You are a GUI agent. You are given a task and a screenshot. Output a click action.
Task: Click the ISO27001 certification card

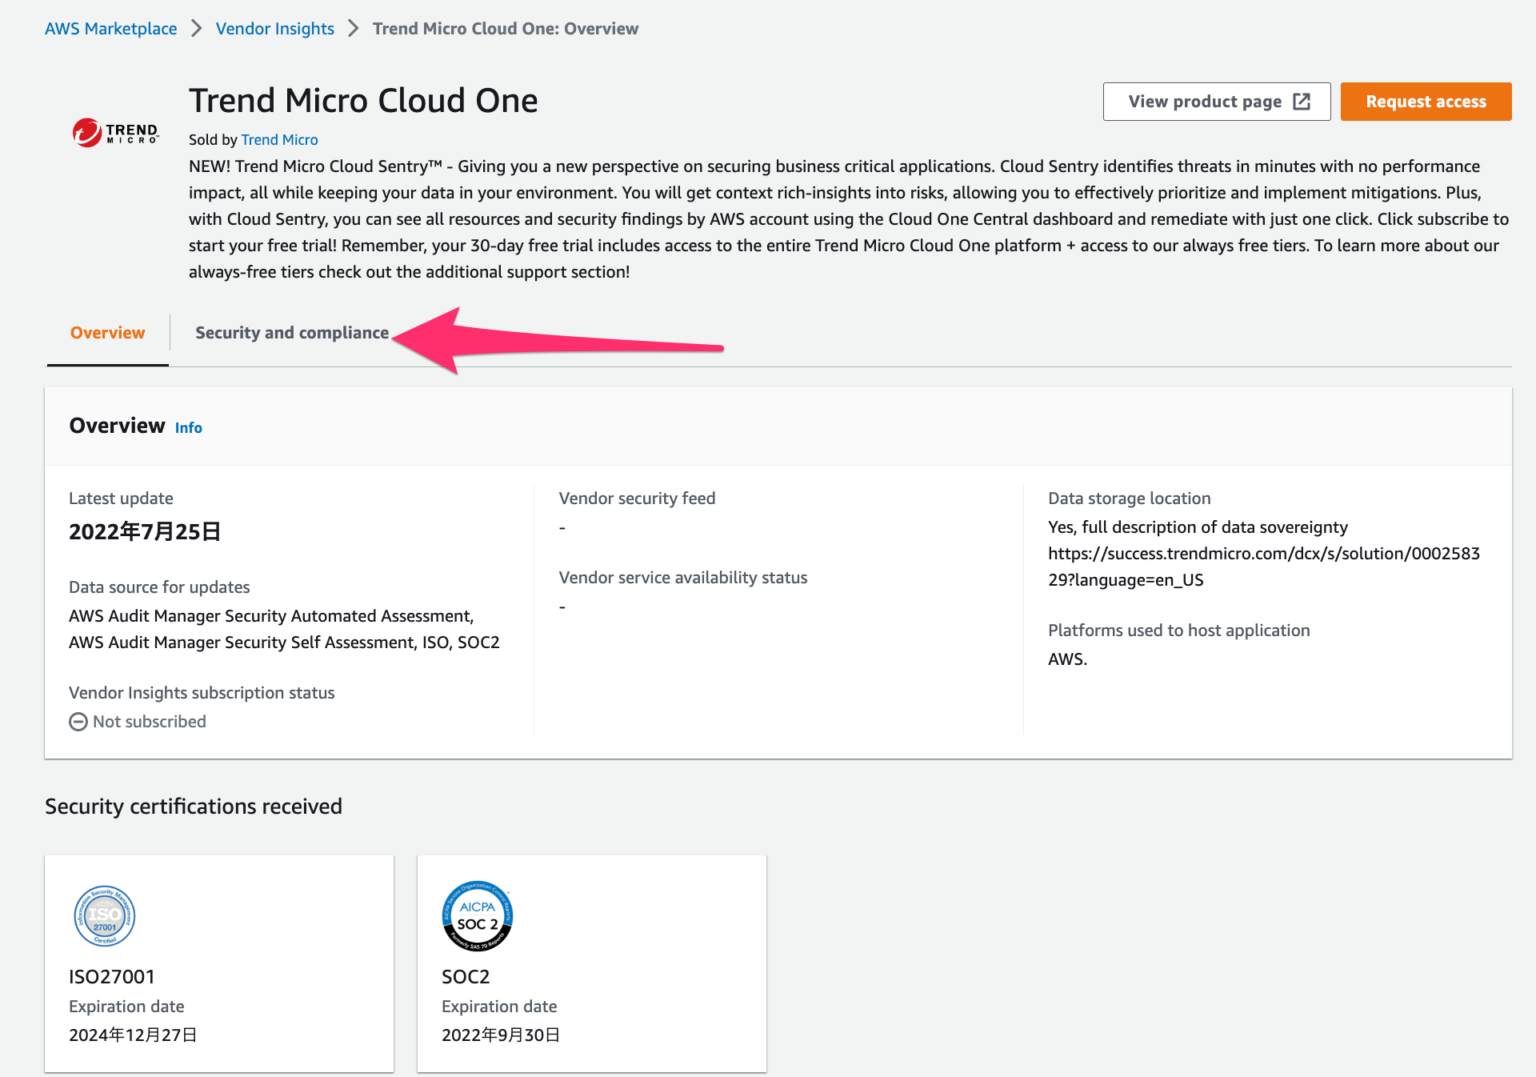tap(219, 963)
